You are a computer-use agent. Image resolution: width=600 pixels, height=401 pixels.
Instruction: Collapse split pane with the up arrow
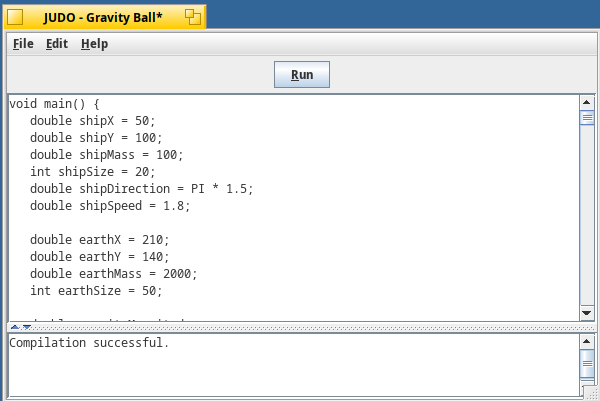(x=15, y=327)
